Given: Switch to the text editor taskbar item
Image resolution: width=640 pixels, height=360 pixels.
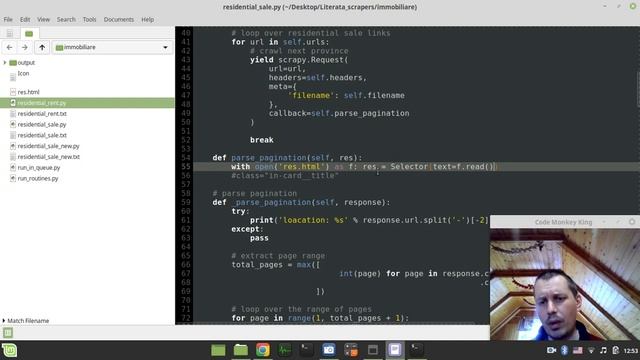Looking at the screenshot, I should click(395, 350).
